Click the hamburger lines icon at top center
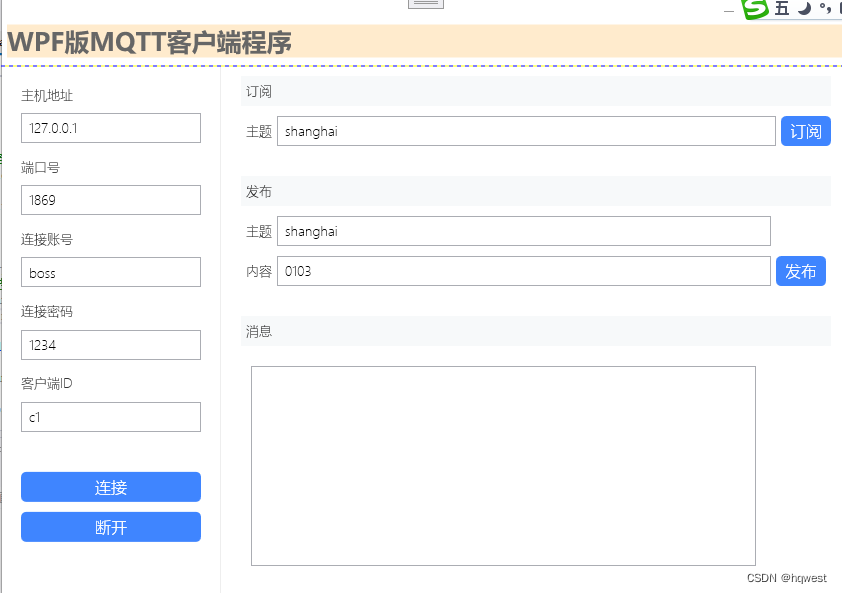 (425, 4)
